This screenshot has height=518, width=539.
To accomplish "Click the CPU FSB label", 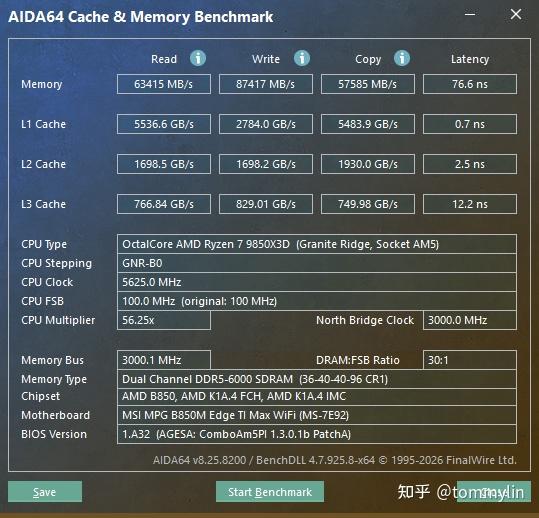I will (42, 301).
